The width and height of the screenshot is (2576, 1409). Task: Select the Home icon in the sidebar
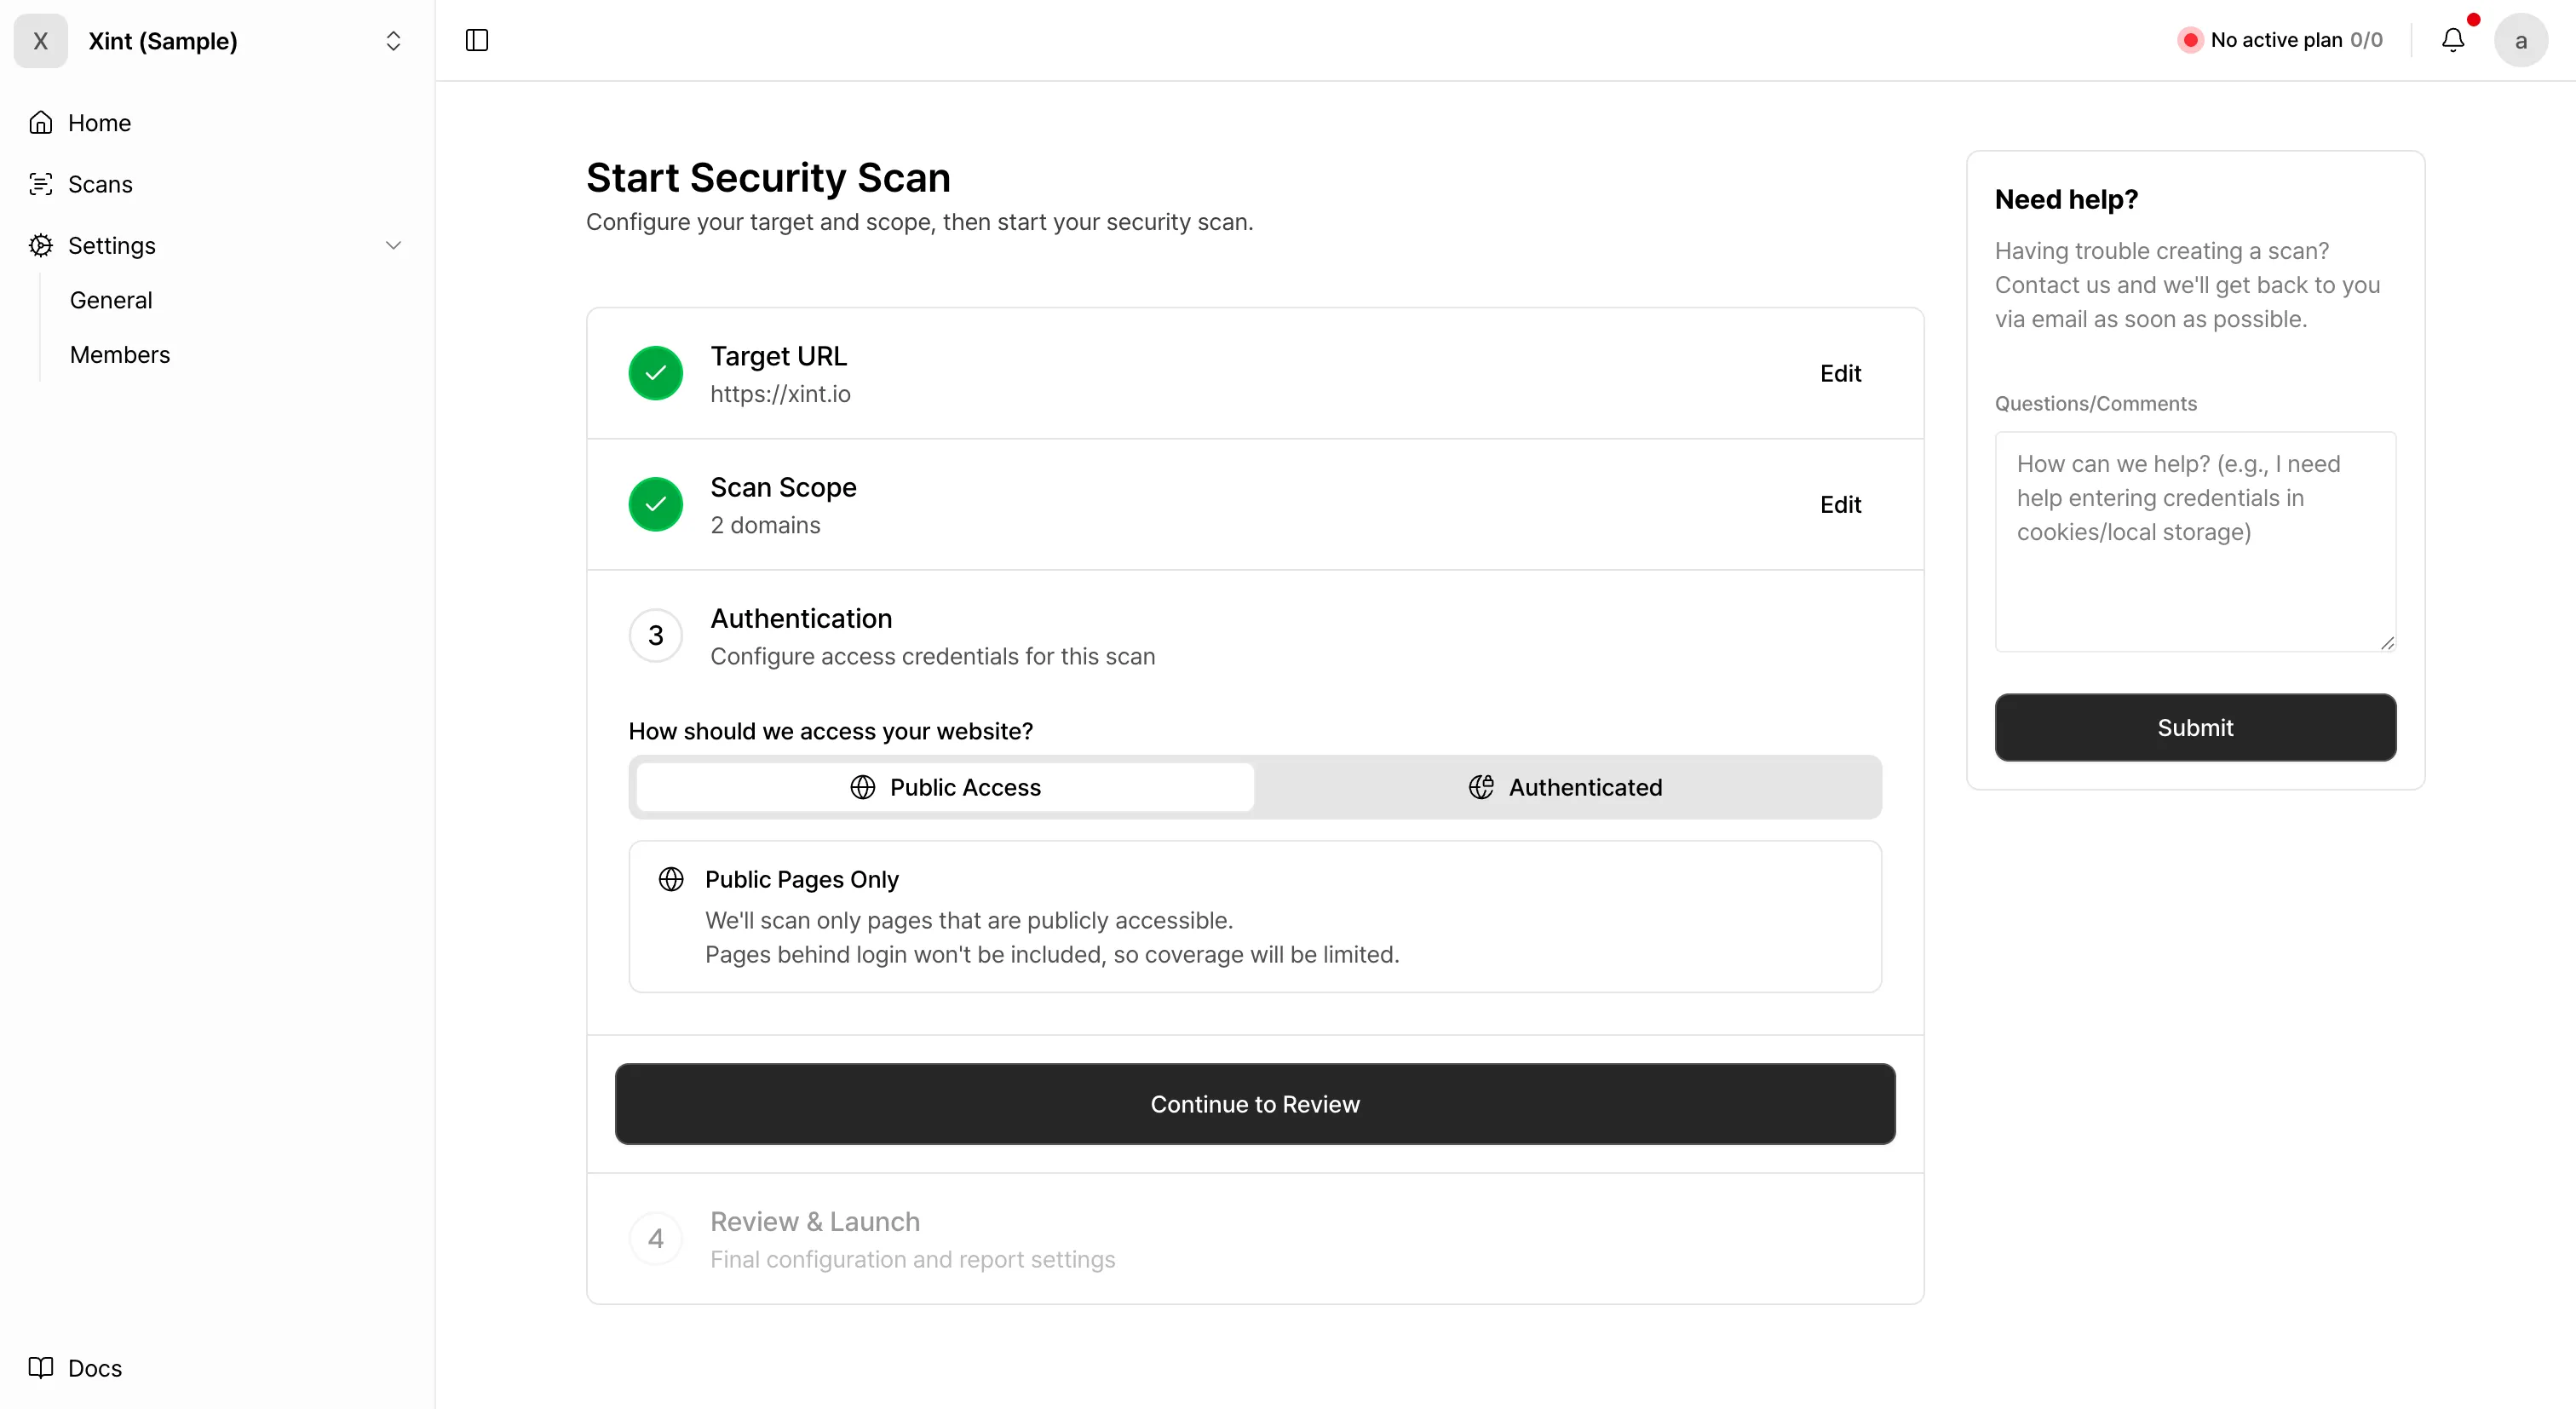pos(40,121)
